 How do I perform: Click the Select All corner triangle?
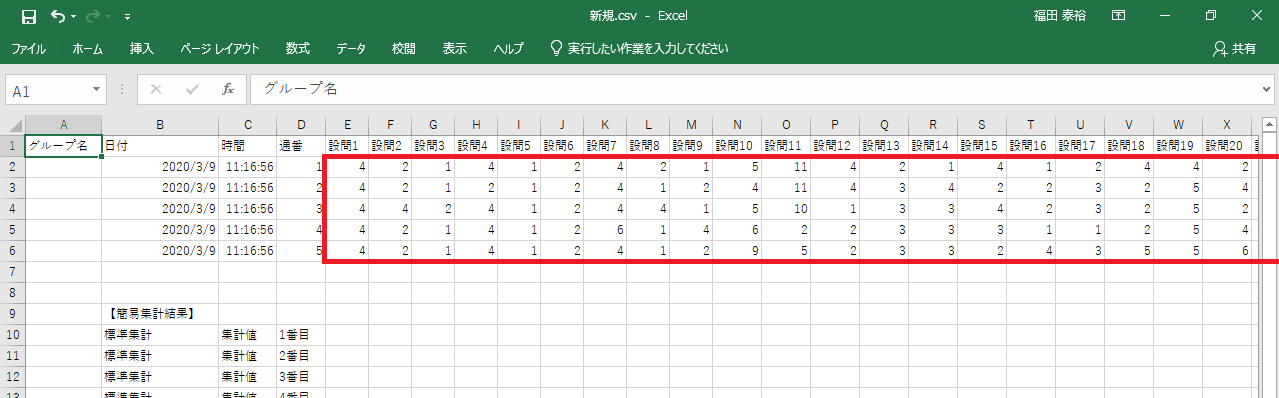point(12,125)
